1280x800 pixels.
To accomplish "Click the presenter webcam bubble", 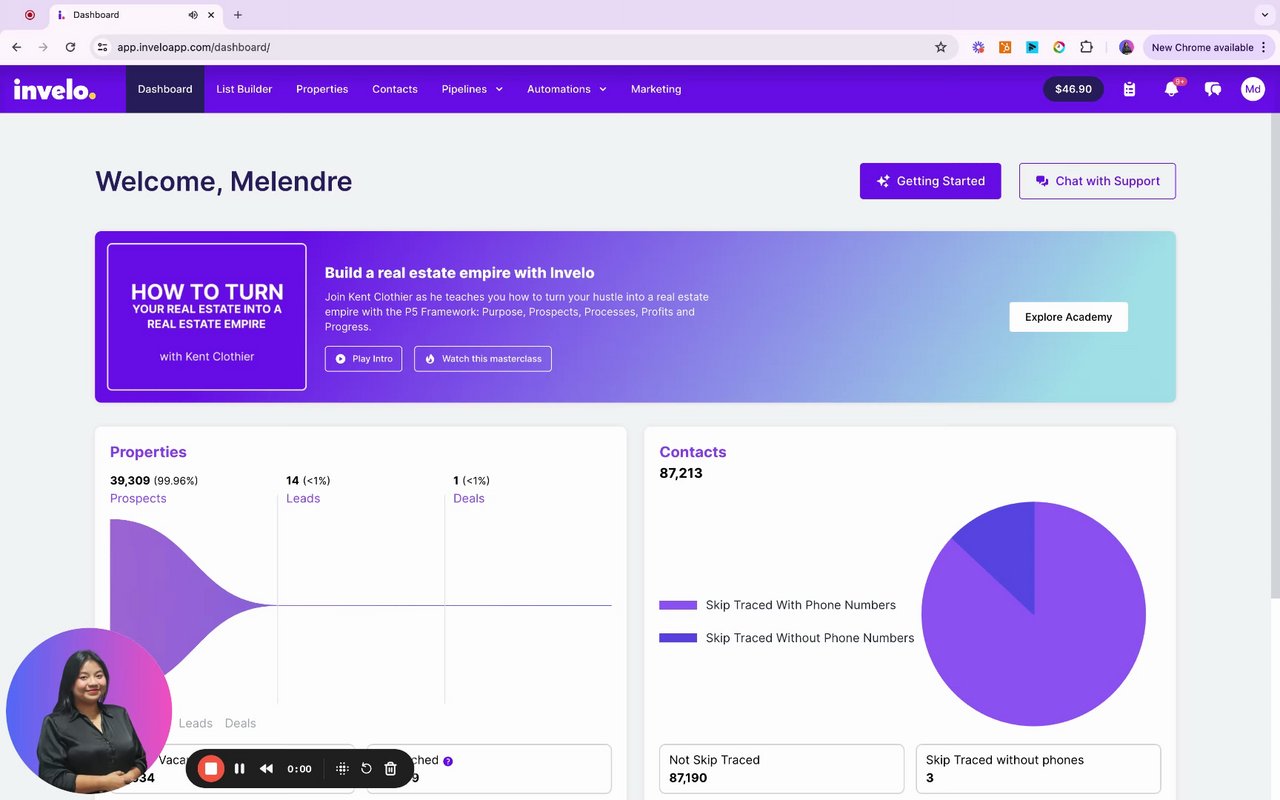I will (88, 712).
